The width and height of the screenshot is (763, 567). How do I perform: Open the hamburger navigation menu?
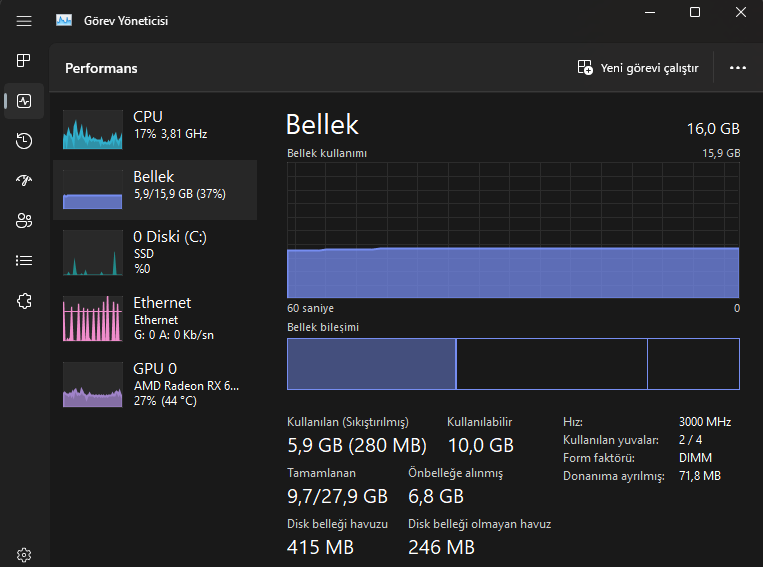pos(24,20)
